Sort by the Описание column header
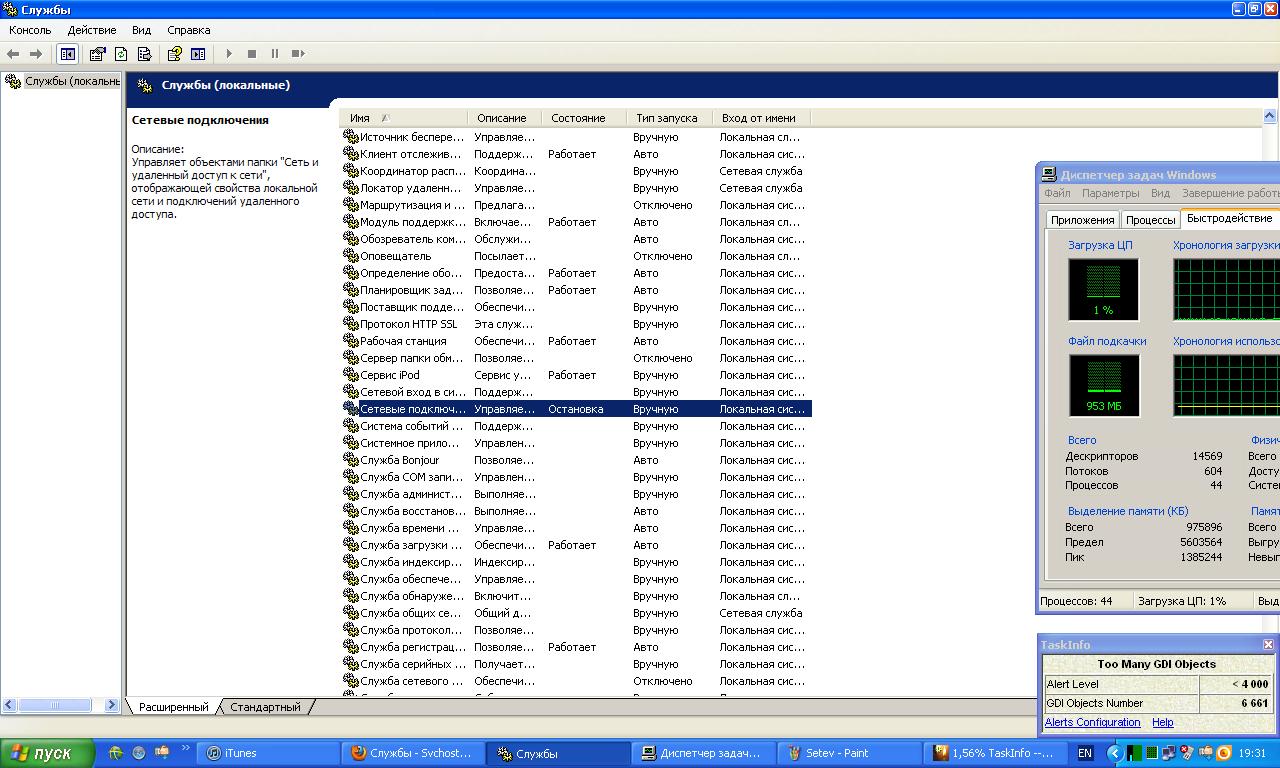Screen dimensions: 1280x768 (x=504, y=118)
